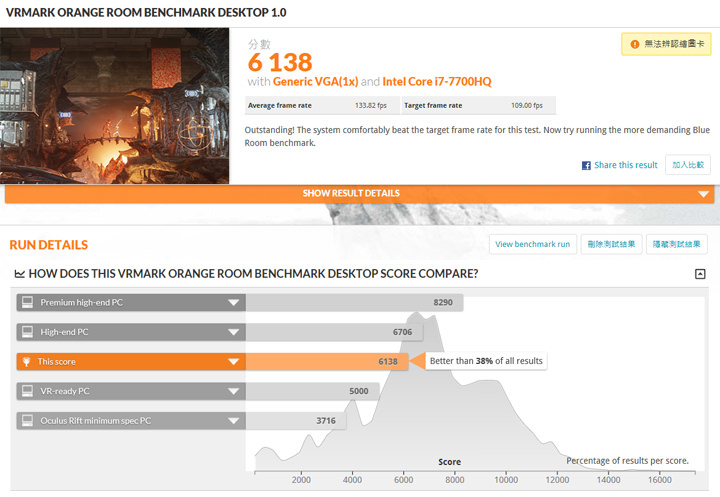The height and width of the screenshot is (497, 720).
Task: Click the monitor icon beside Oculus Rift minimum spec PC
Action: point(28,422)
